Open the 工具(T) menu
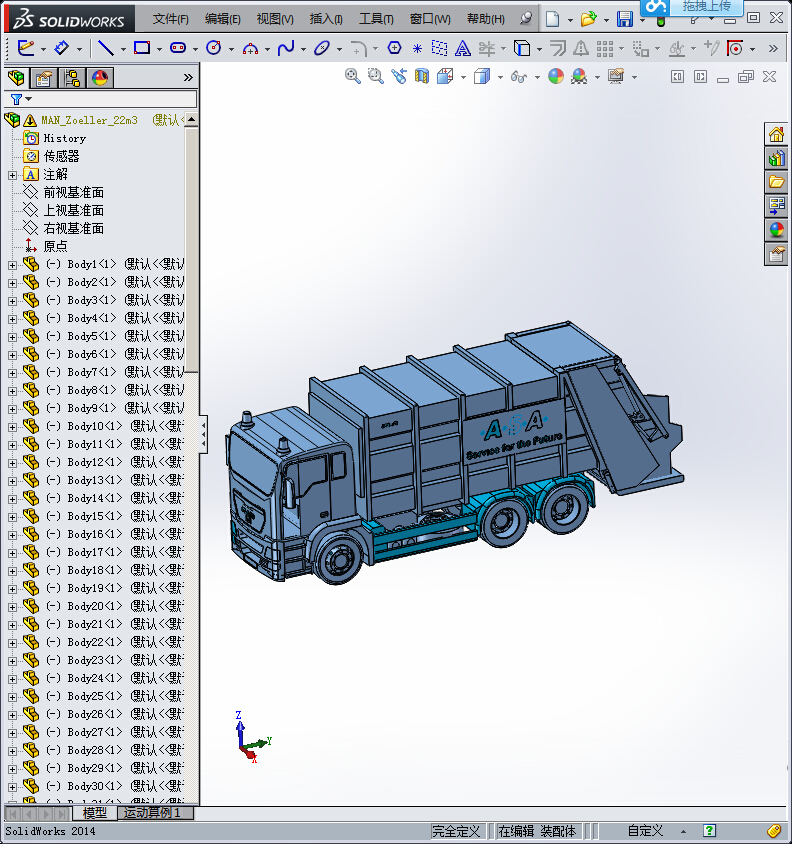 376,19
